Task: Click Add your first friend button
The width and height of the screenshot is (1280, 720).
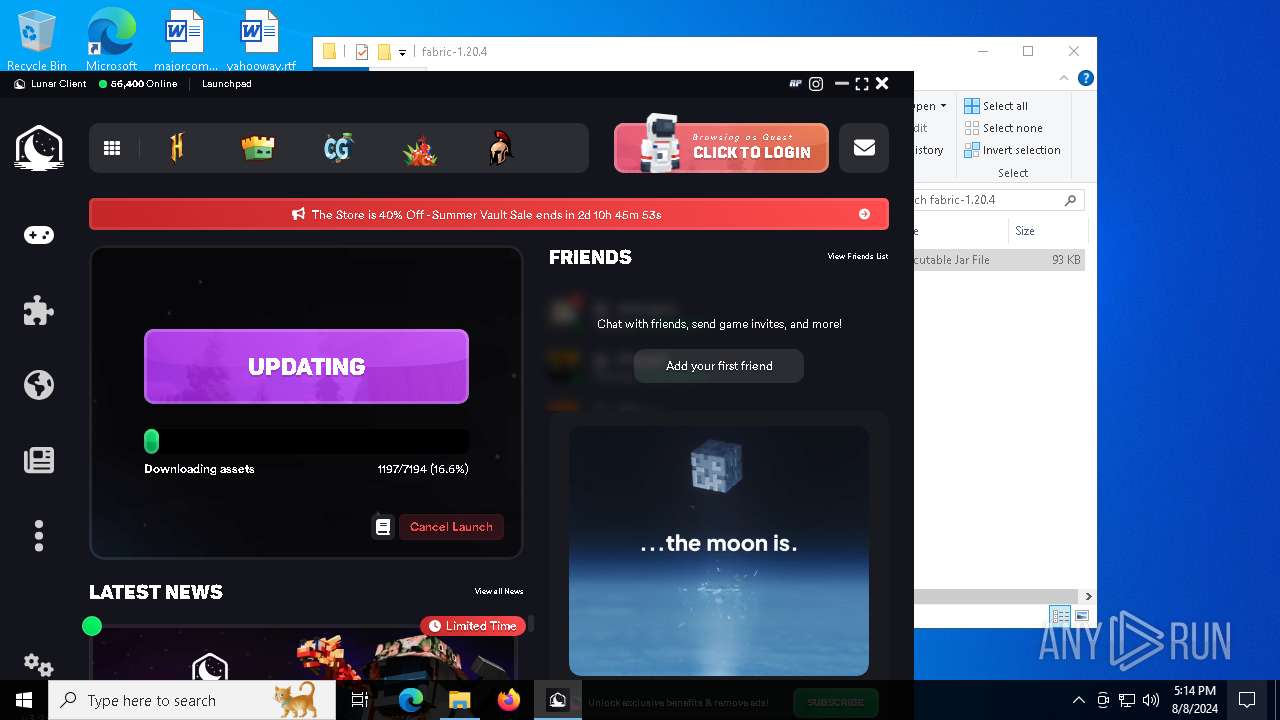Action: [719, 366]
